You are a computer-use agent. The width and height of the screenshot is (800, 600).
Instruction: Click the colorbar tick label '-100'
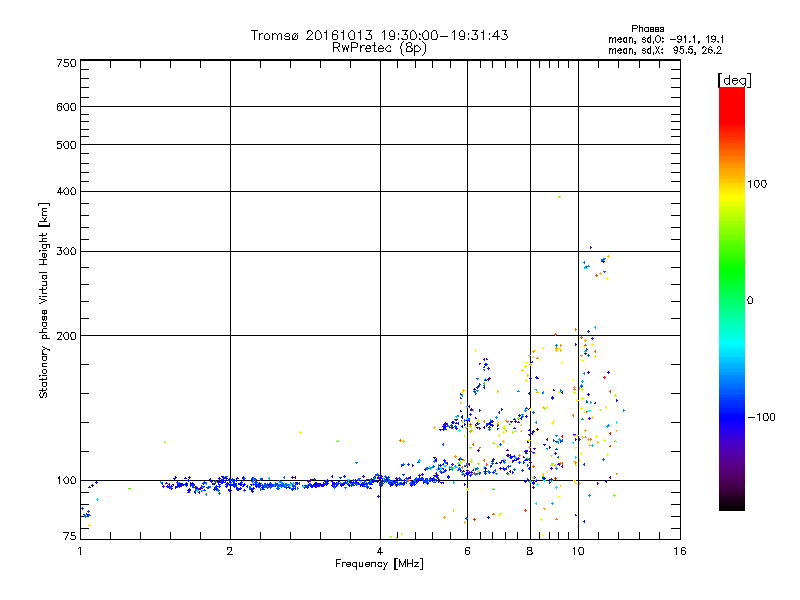pyautogui.click(x=762, y=417)
